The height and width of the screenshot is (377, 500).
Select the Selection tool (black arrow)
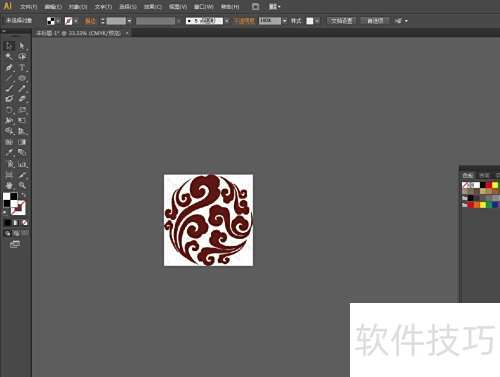point(9,46)
